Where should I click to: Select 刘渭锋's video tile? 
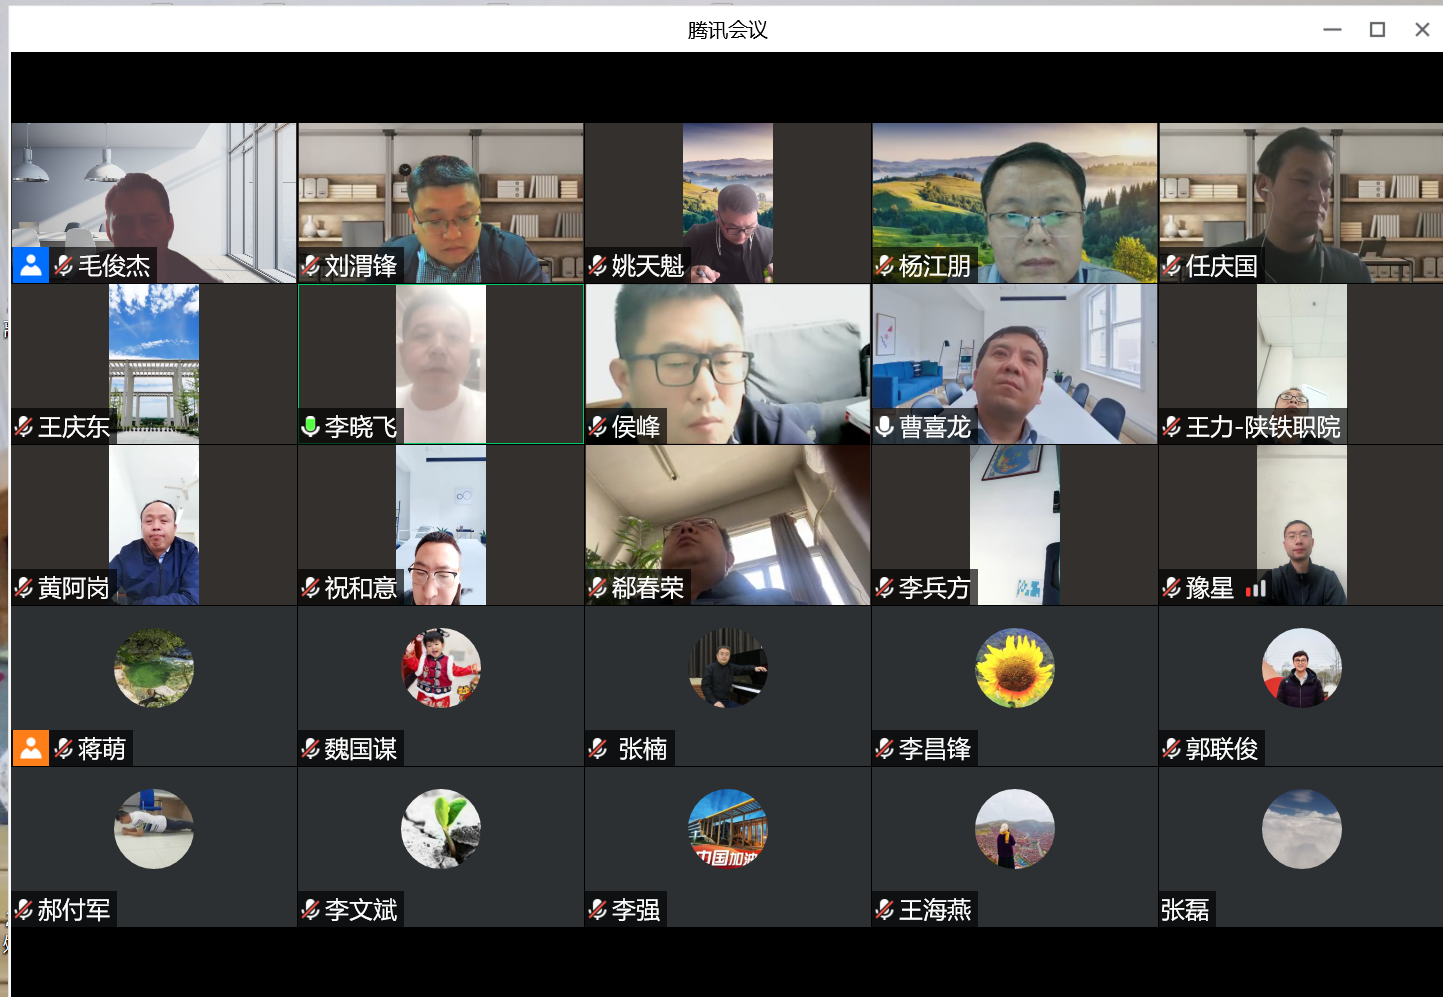click(441, 203)
